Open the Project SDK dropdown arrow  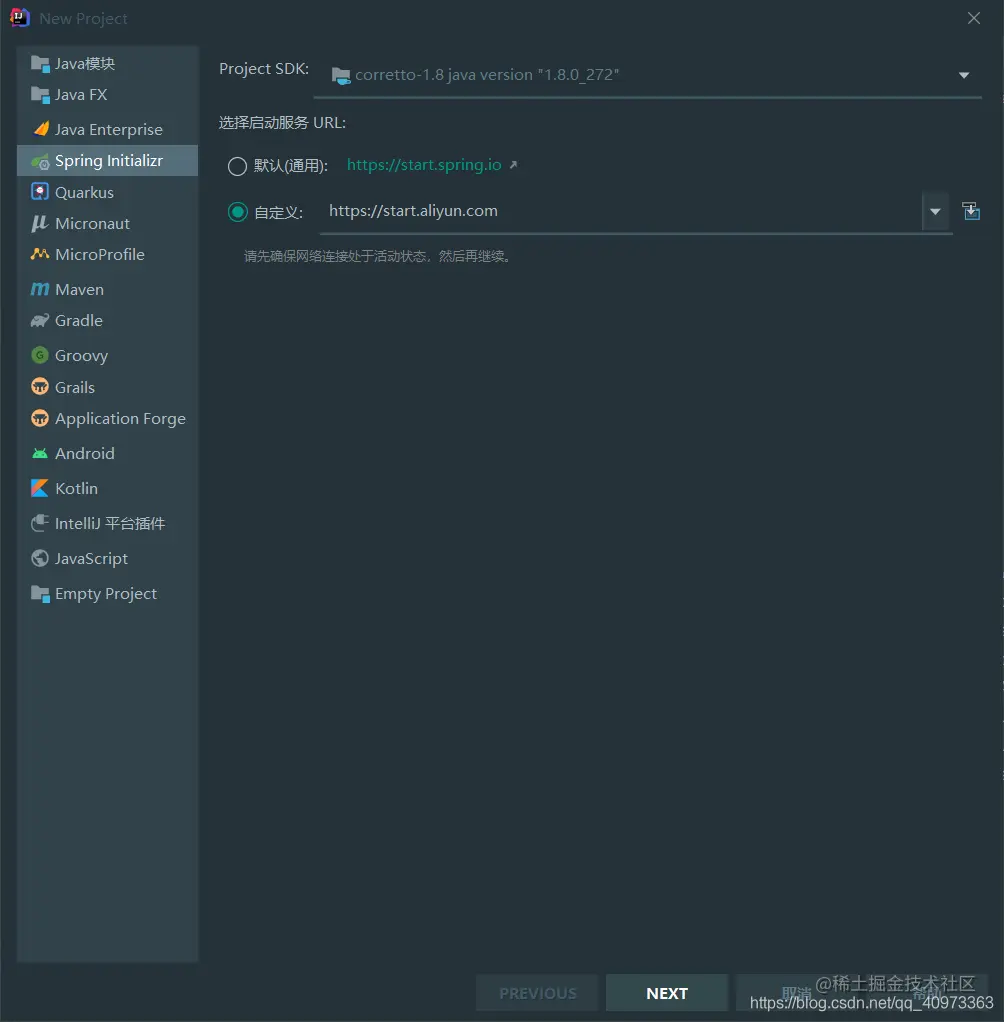(x=964, y=76)
